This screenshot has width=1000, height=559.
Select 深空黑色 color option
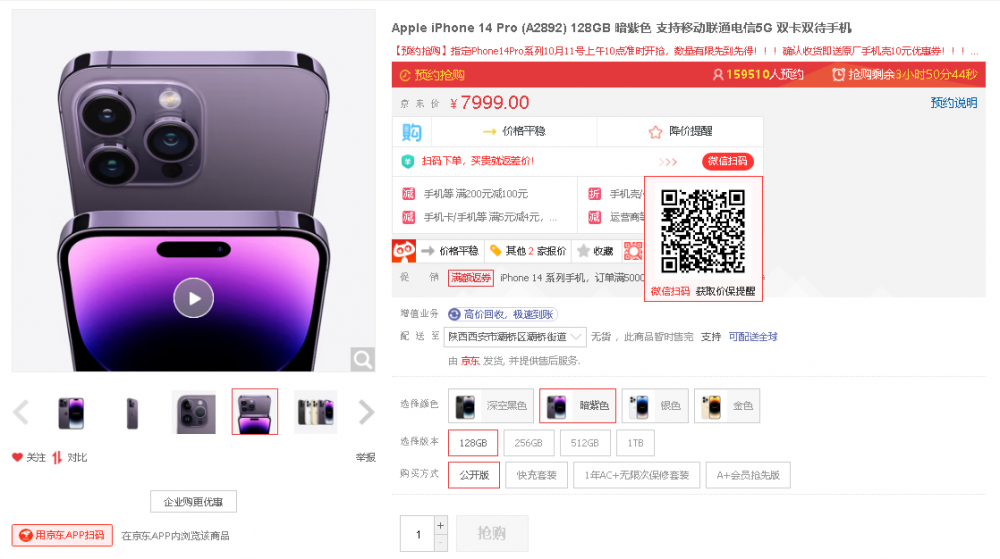[x=490, y=405]
